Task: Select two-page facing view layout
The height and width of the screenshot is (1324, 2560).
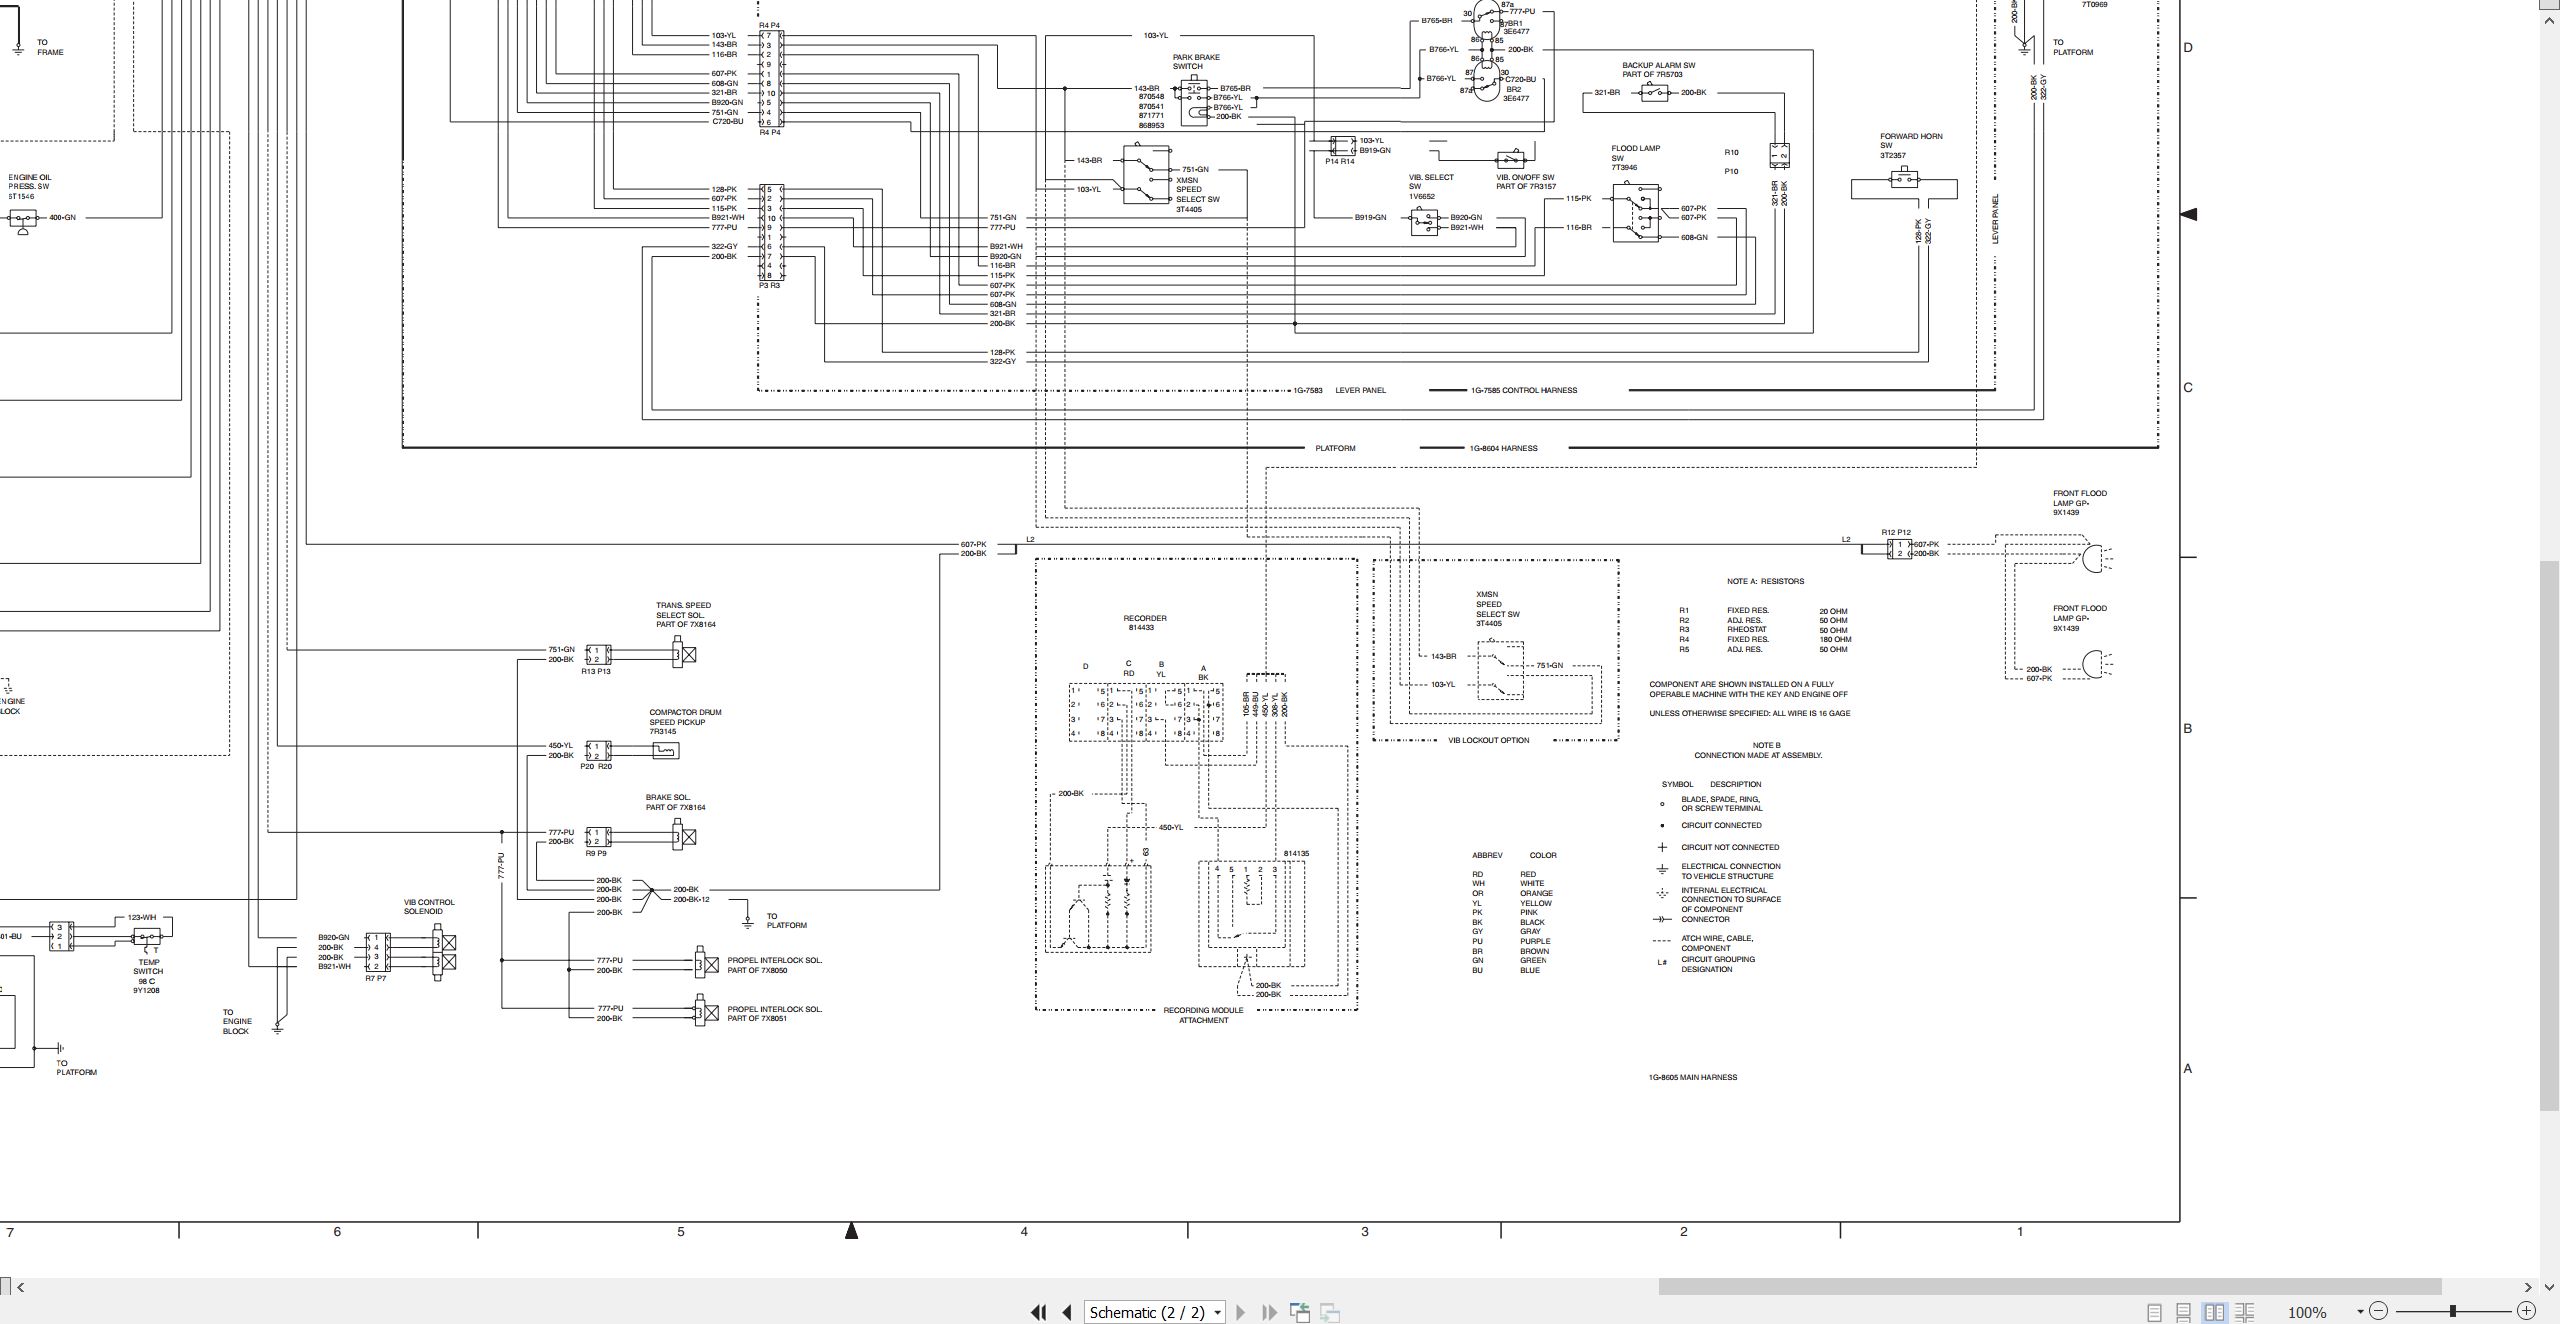Action: [x=2214, y=1312]
